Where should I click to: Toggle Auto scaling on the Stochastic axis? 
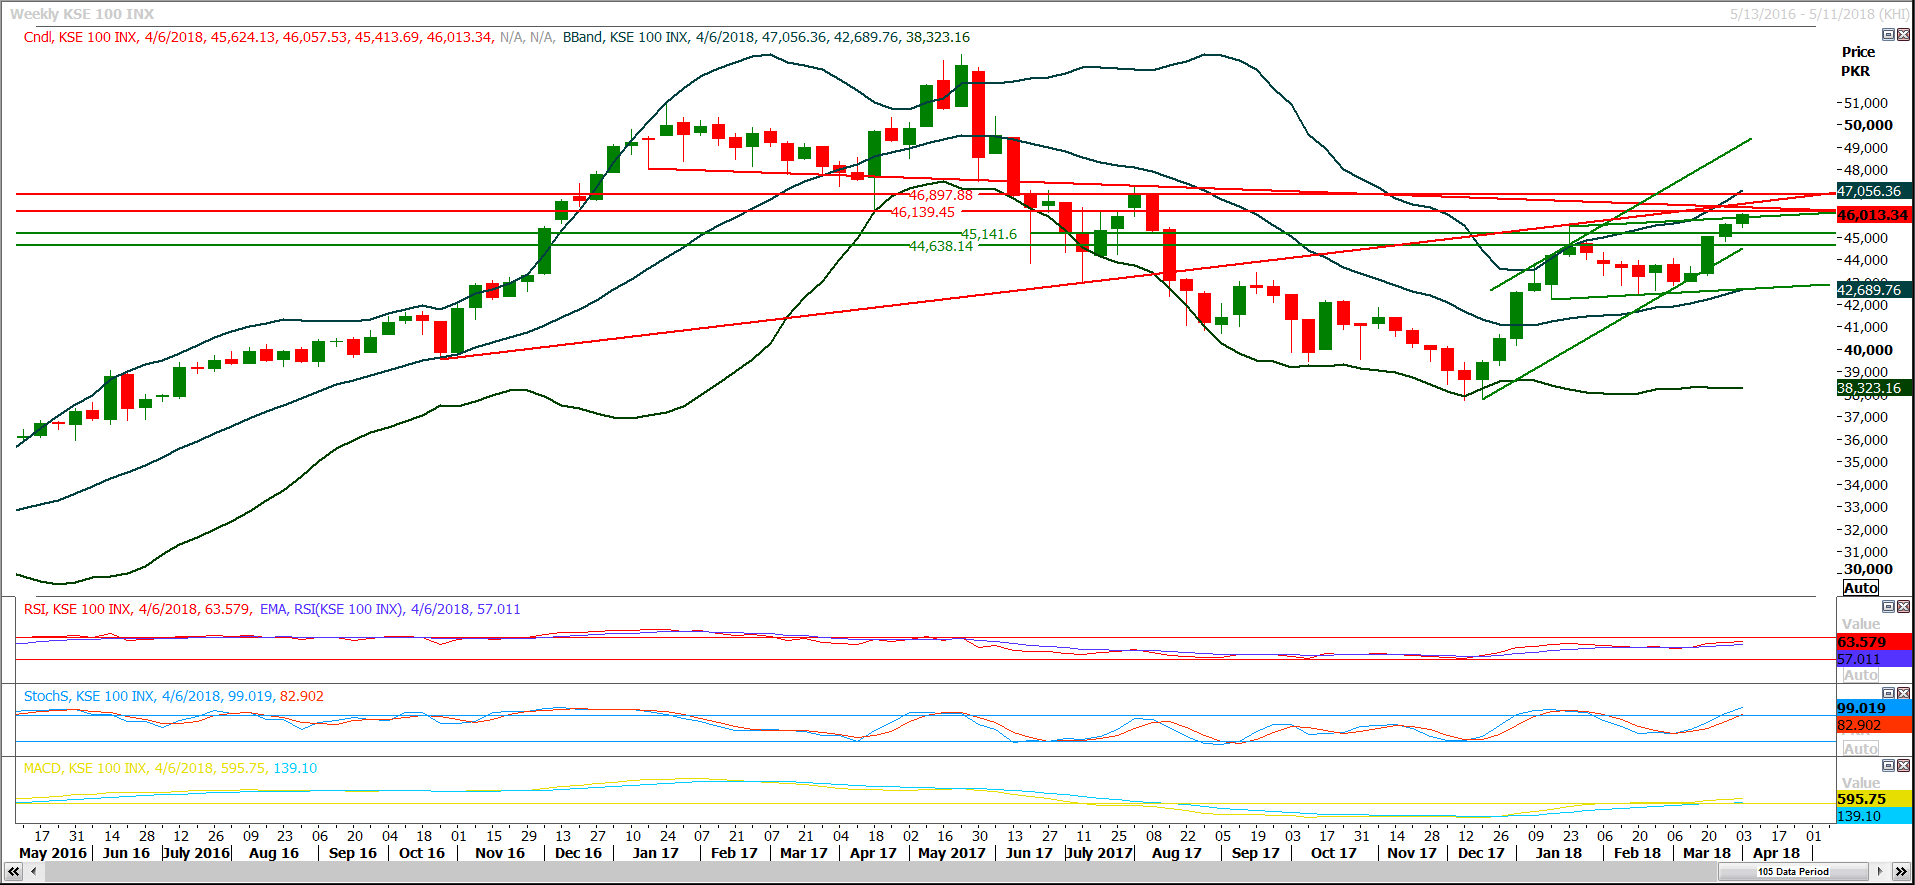1860,748
